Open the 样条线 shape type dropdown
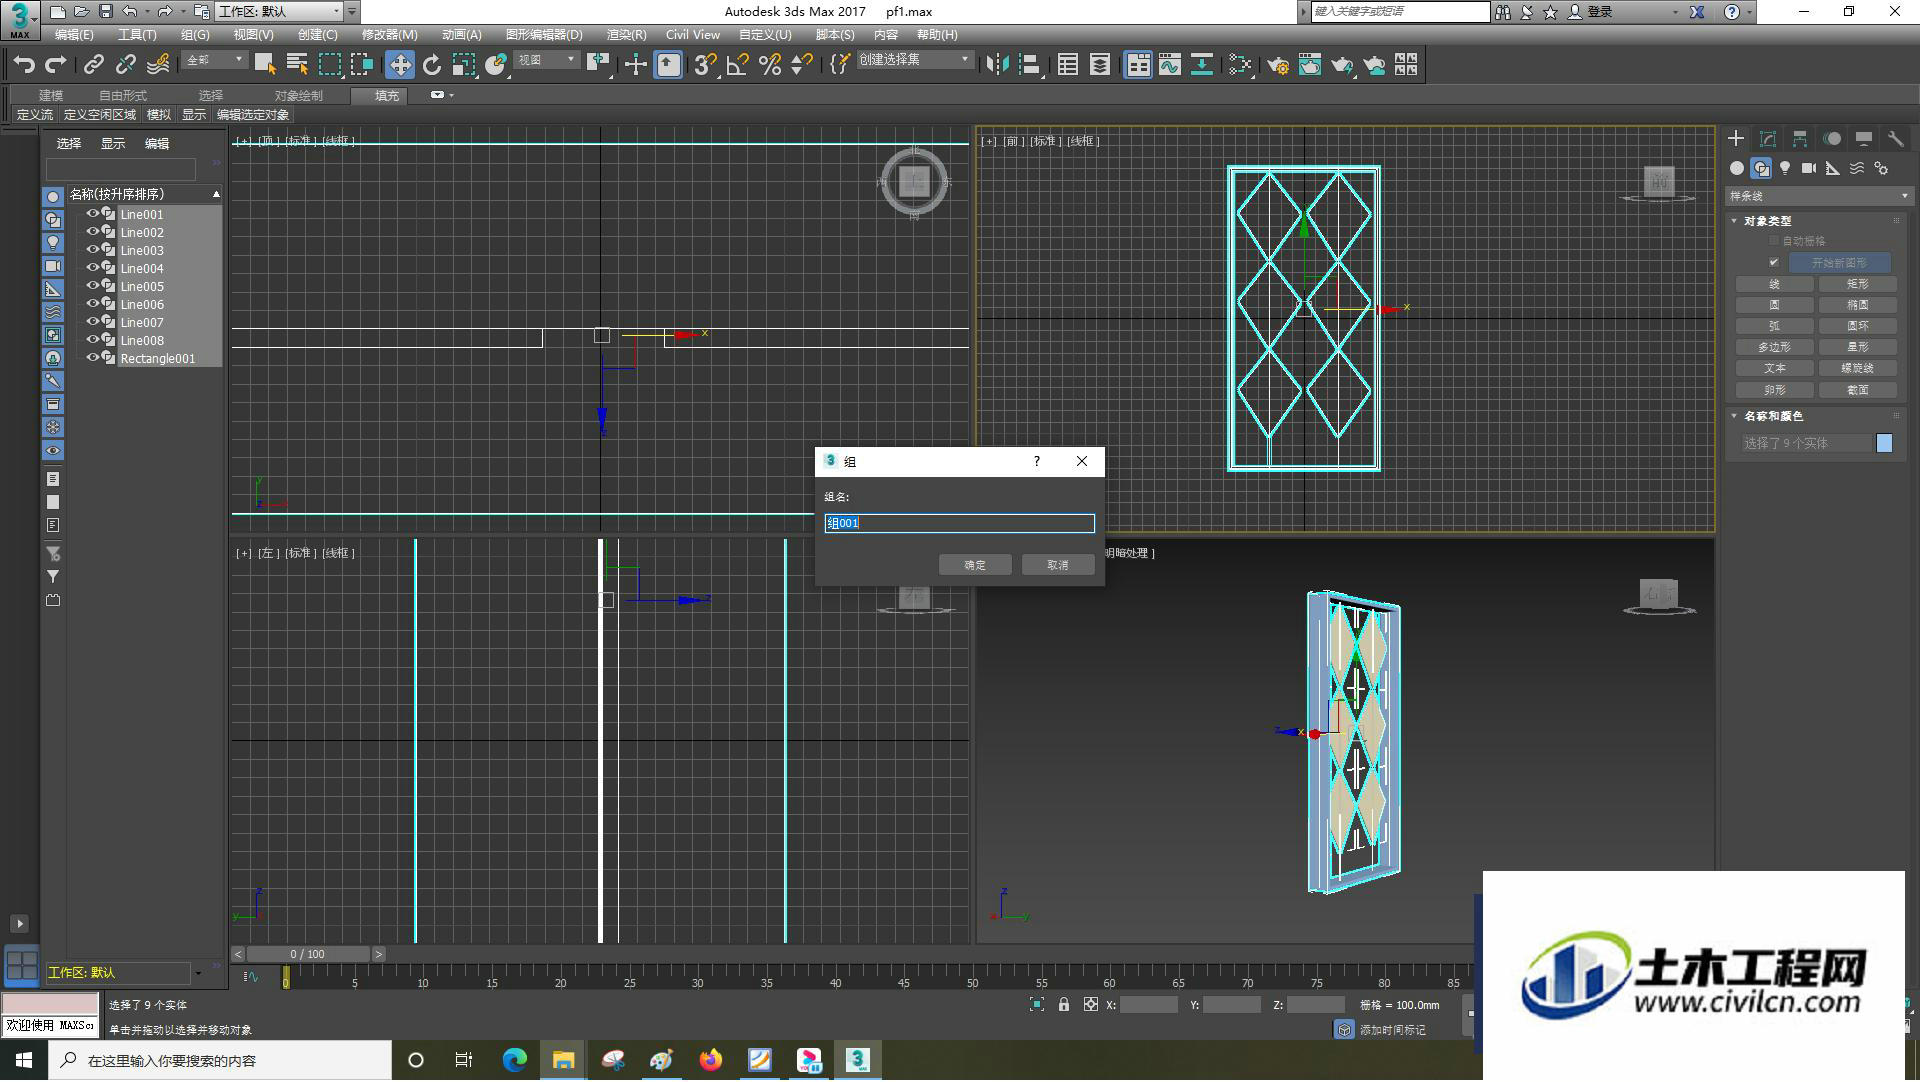1920x1082 pixels. 1818,196
